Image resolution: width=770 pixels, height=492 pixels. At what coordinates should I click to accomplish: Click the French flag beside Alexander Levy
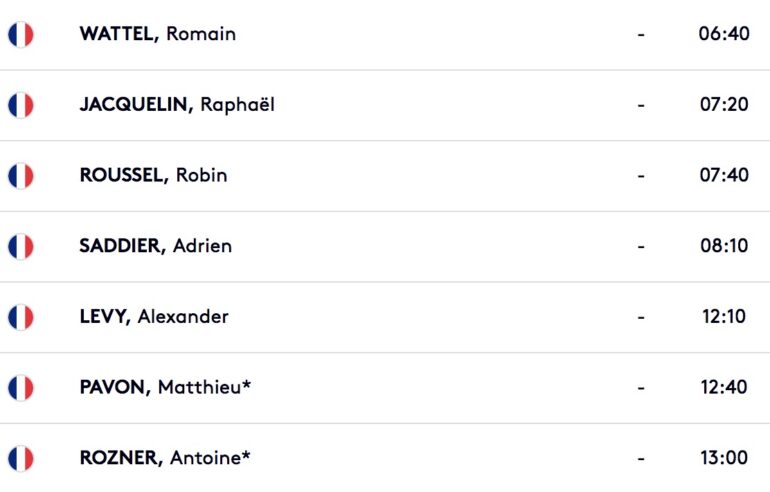coord(20,317)
